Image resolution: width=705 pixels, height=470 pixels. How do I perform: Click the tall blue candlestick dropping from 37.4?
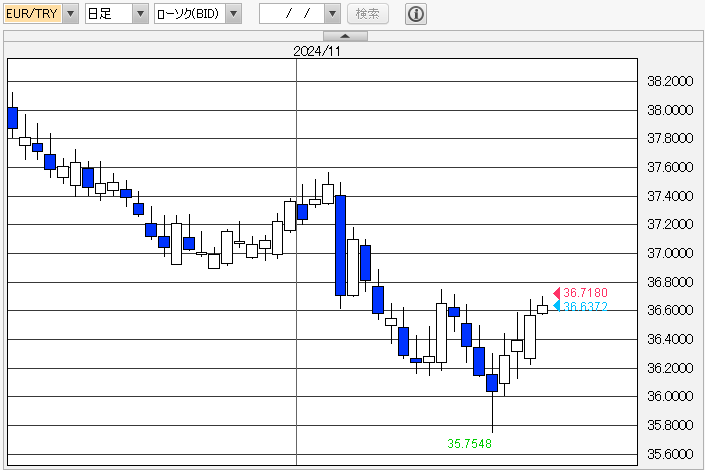pos(340,245)
